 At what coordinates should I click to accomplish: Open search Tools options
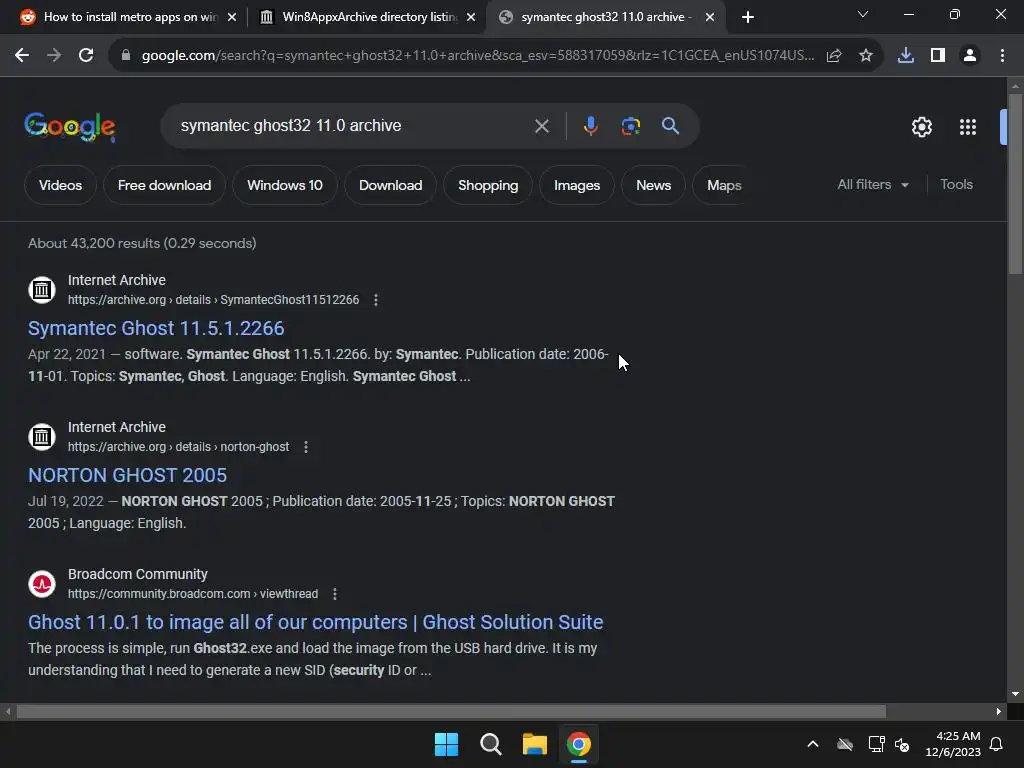point(957,185)
